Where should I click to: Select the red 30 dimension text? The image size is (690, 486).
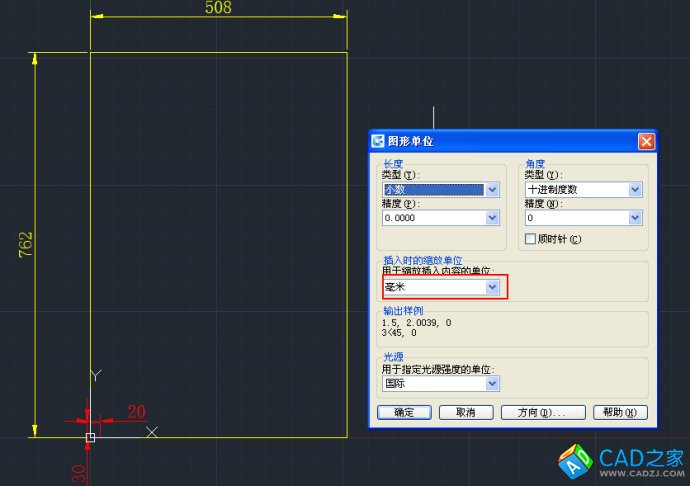coord(78,471)
